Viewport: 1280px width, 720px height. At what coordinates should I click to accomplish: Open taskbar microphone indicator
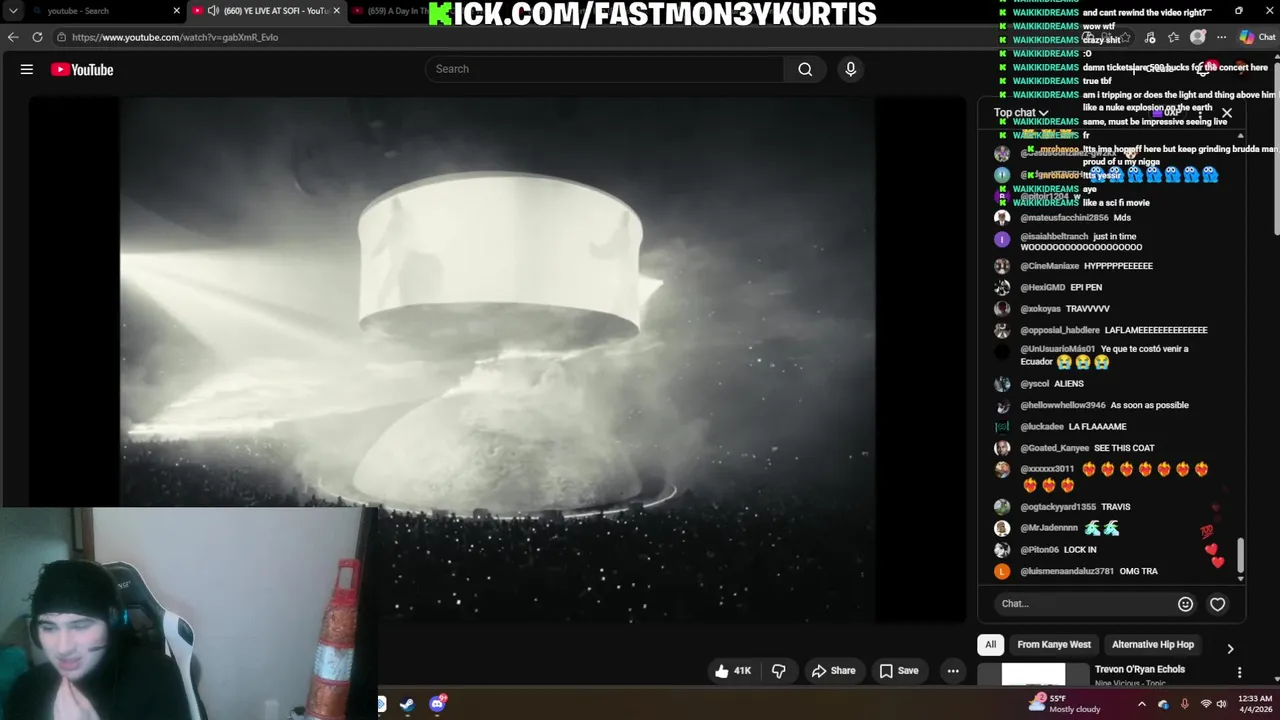pyautogui.click(x=1185, y=704)
